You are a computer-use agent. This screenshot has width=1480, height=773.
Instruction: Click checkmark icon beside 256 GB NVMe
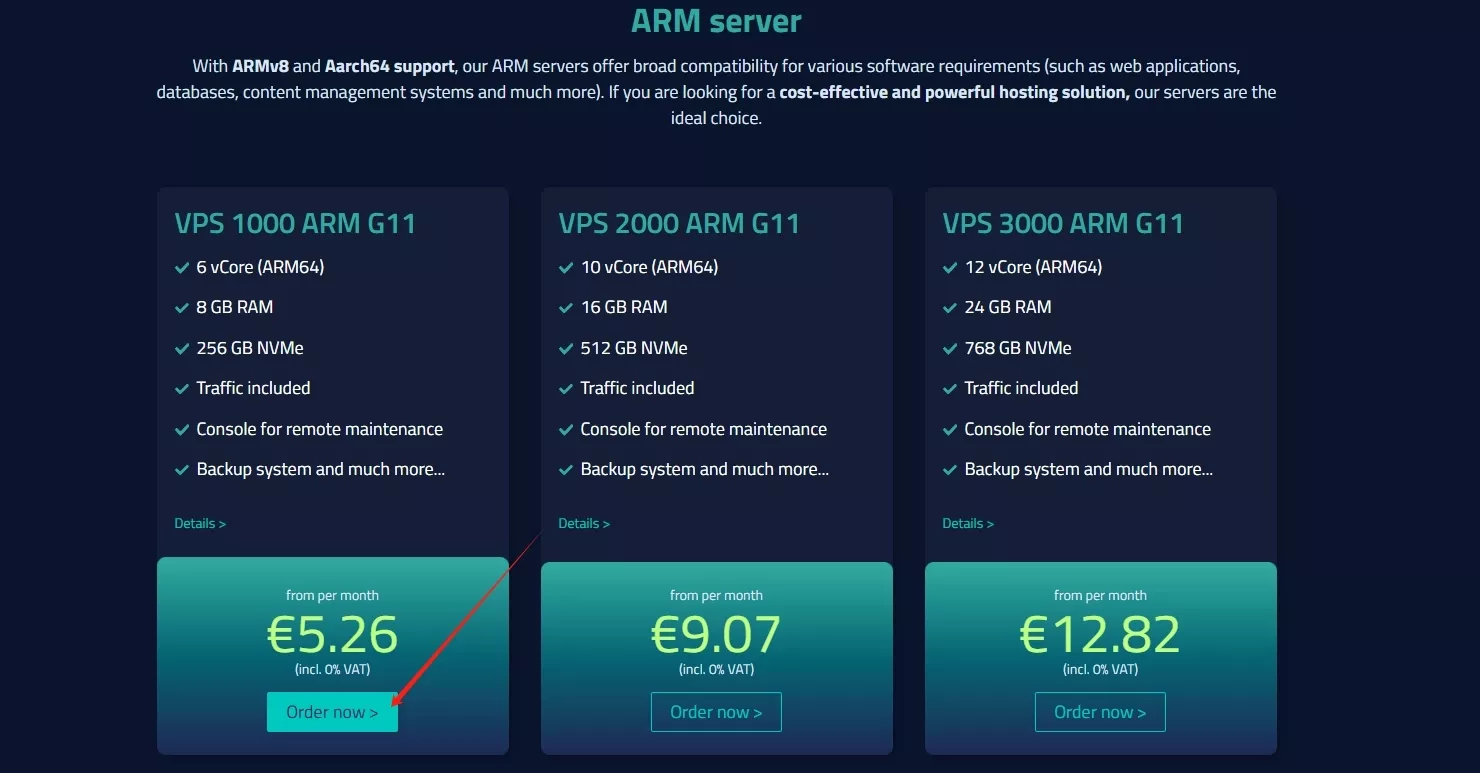tap(182, 349)
